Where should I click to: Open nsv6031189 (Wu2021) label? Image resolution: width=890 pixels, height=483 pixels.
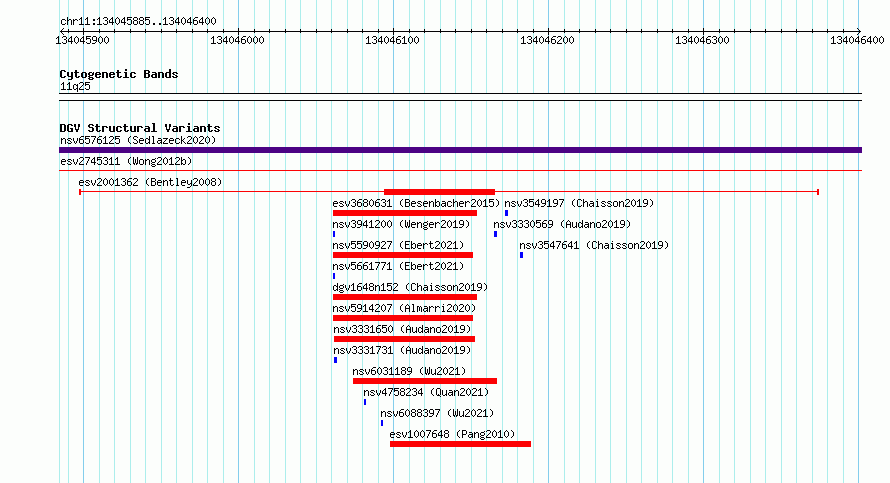[409, 371]
